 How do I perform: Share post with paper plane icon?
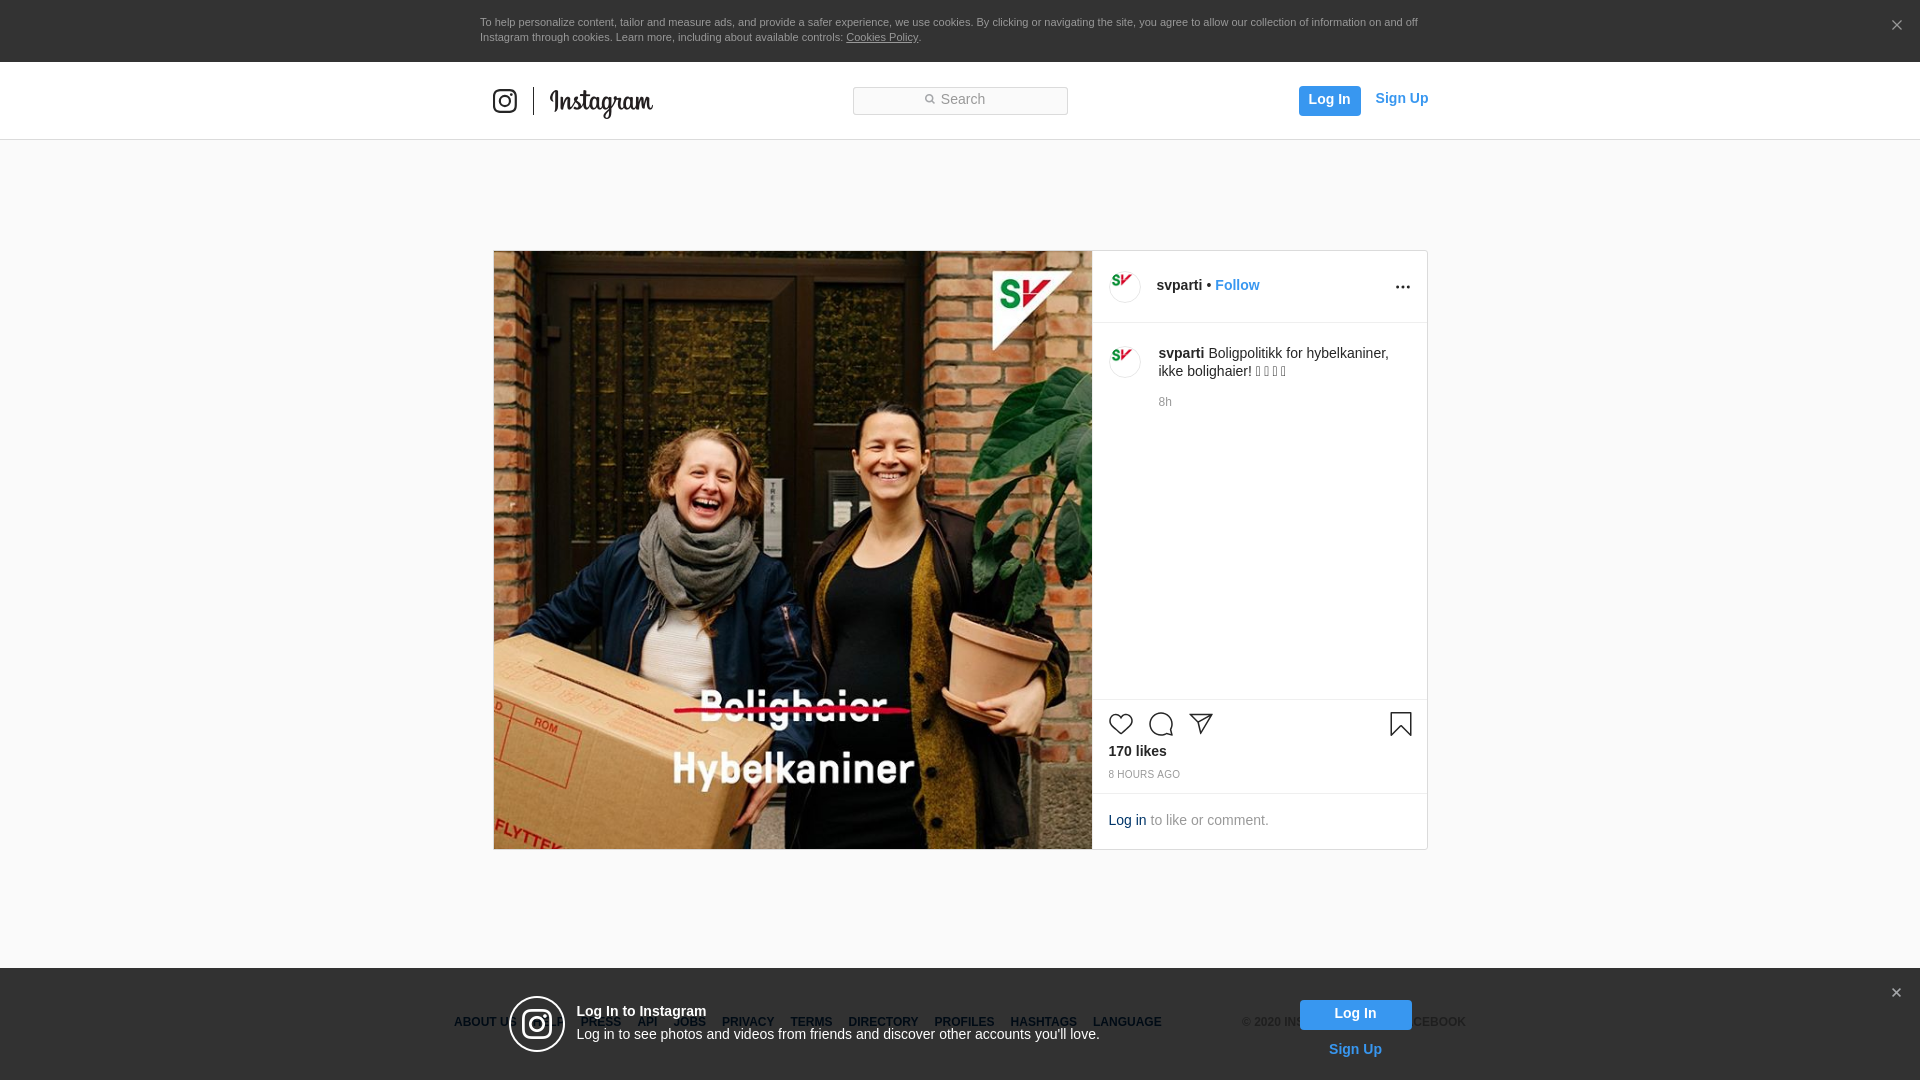point(1201,724)
